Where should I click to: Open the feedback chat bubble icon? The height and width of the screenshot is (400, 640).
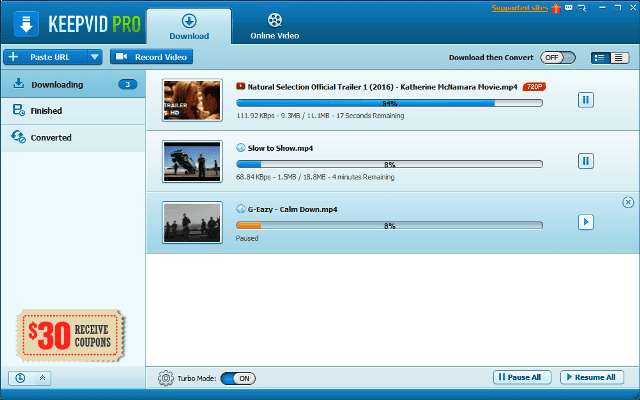pos(569,8)
